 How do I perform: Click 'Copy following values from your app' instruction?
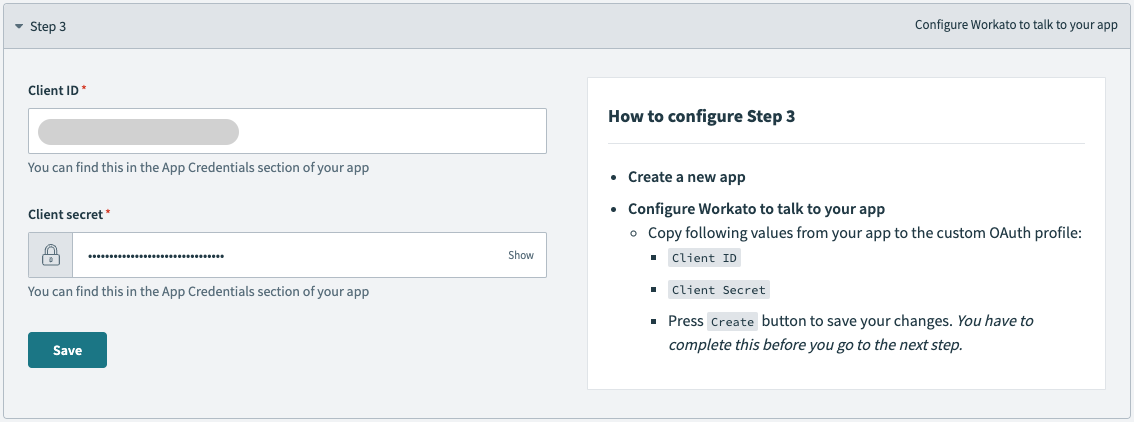coord(864,233)
